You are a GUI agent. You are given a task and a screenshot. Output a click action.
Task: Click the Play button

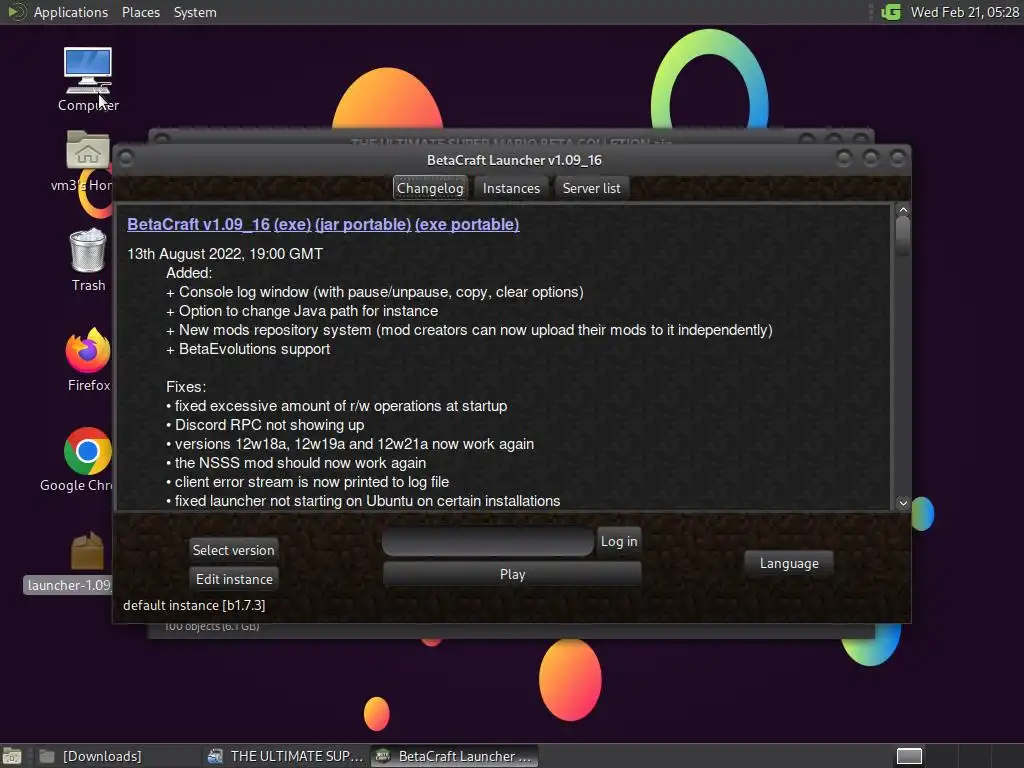pos(513,574)
